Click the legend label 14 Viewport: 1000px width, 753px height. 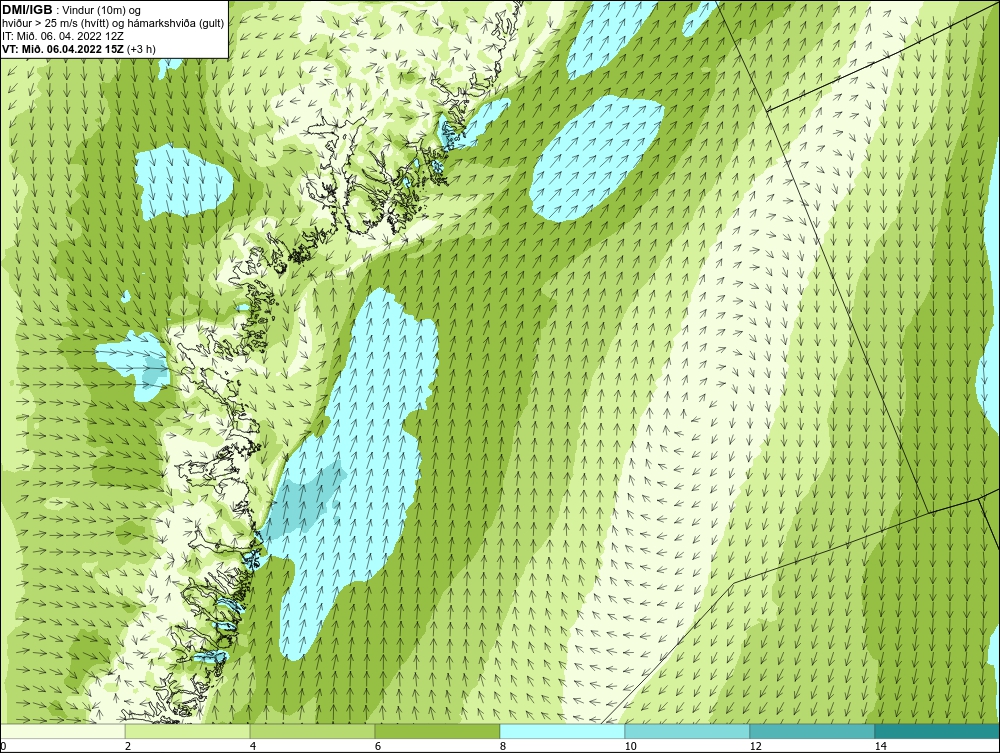880,746
